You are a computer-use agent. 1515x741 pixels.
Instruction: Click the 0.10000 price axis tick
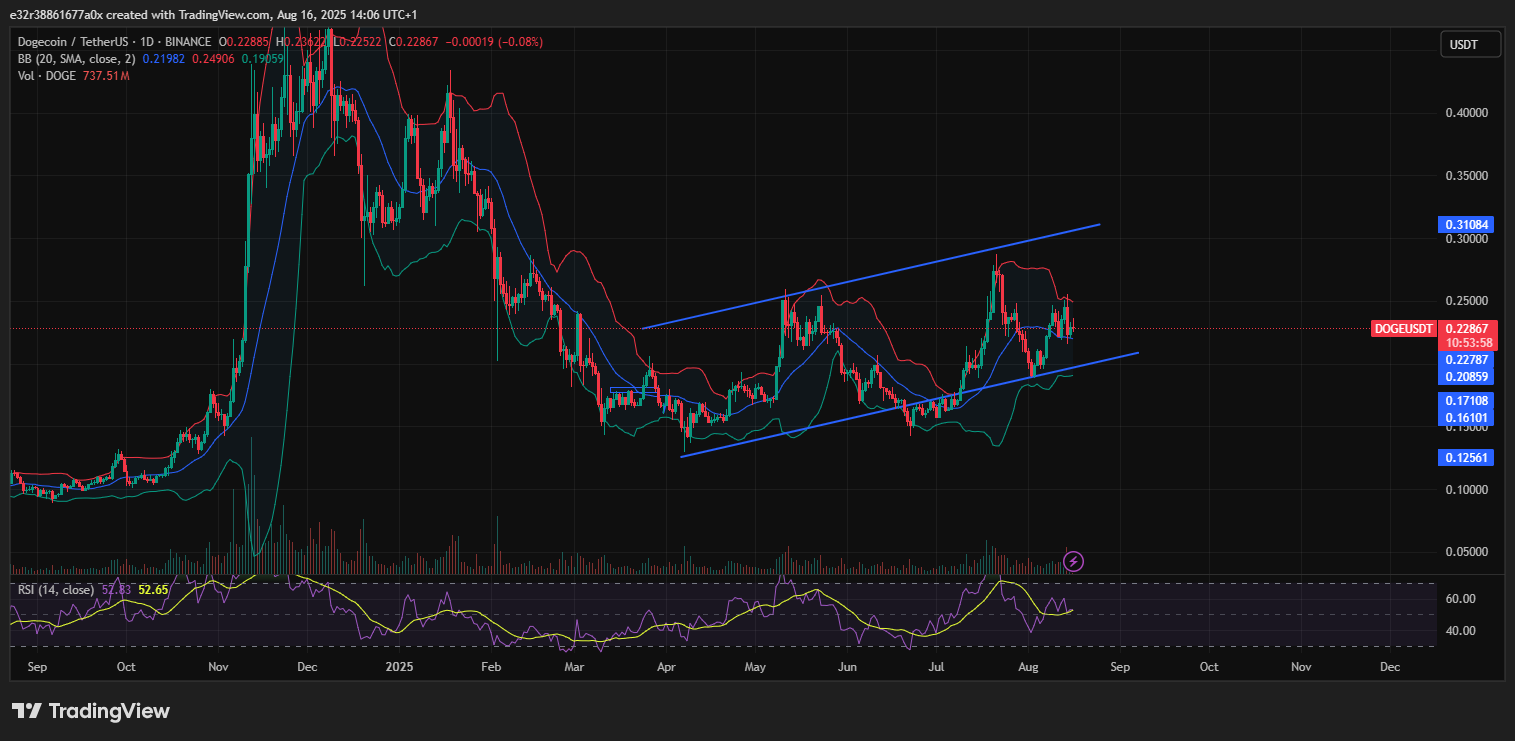1467,490
